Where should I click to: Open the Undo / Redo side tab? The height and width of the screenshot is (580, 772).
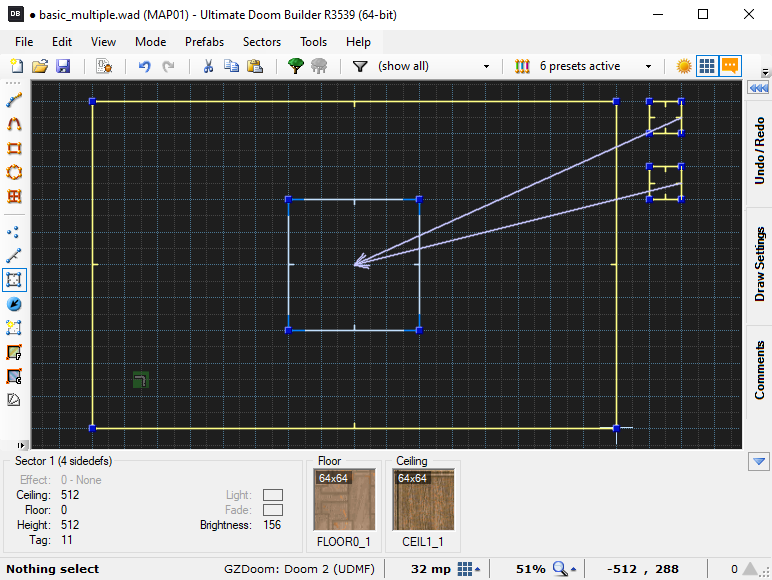click(760, 151)
